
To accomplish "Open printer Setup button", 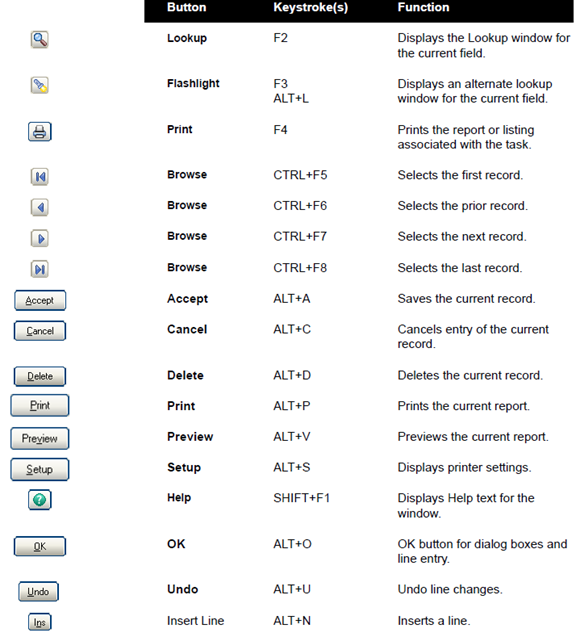I will [40, 470].
